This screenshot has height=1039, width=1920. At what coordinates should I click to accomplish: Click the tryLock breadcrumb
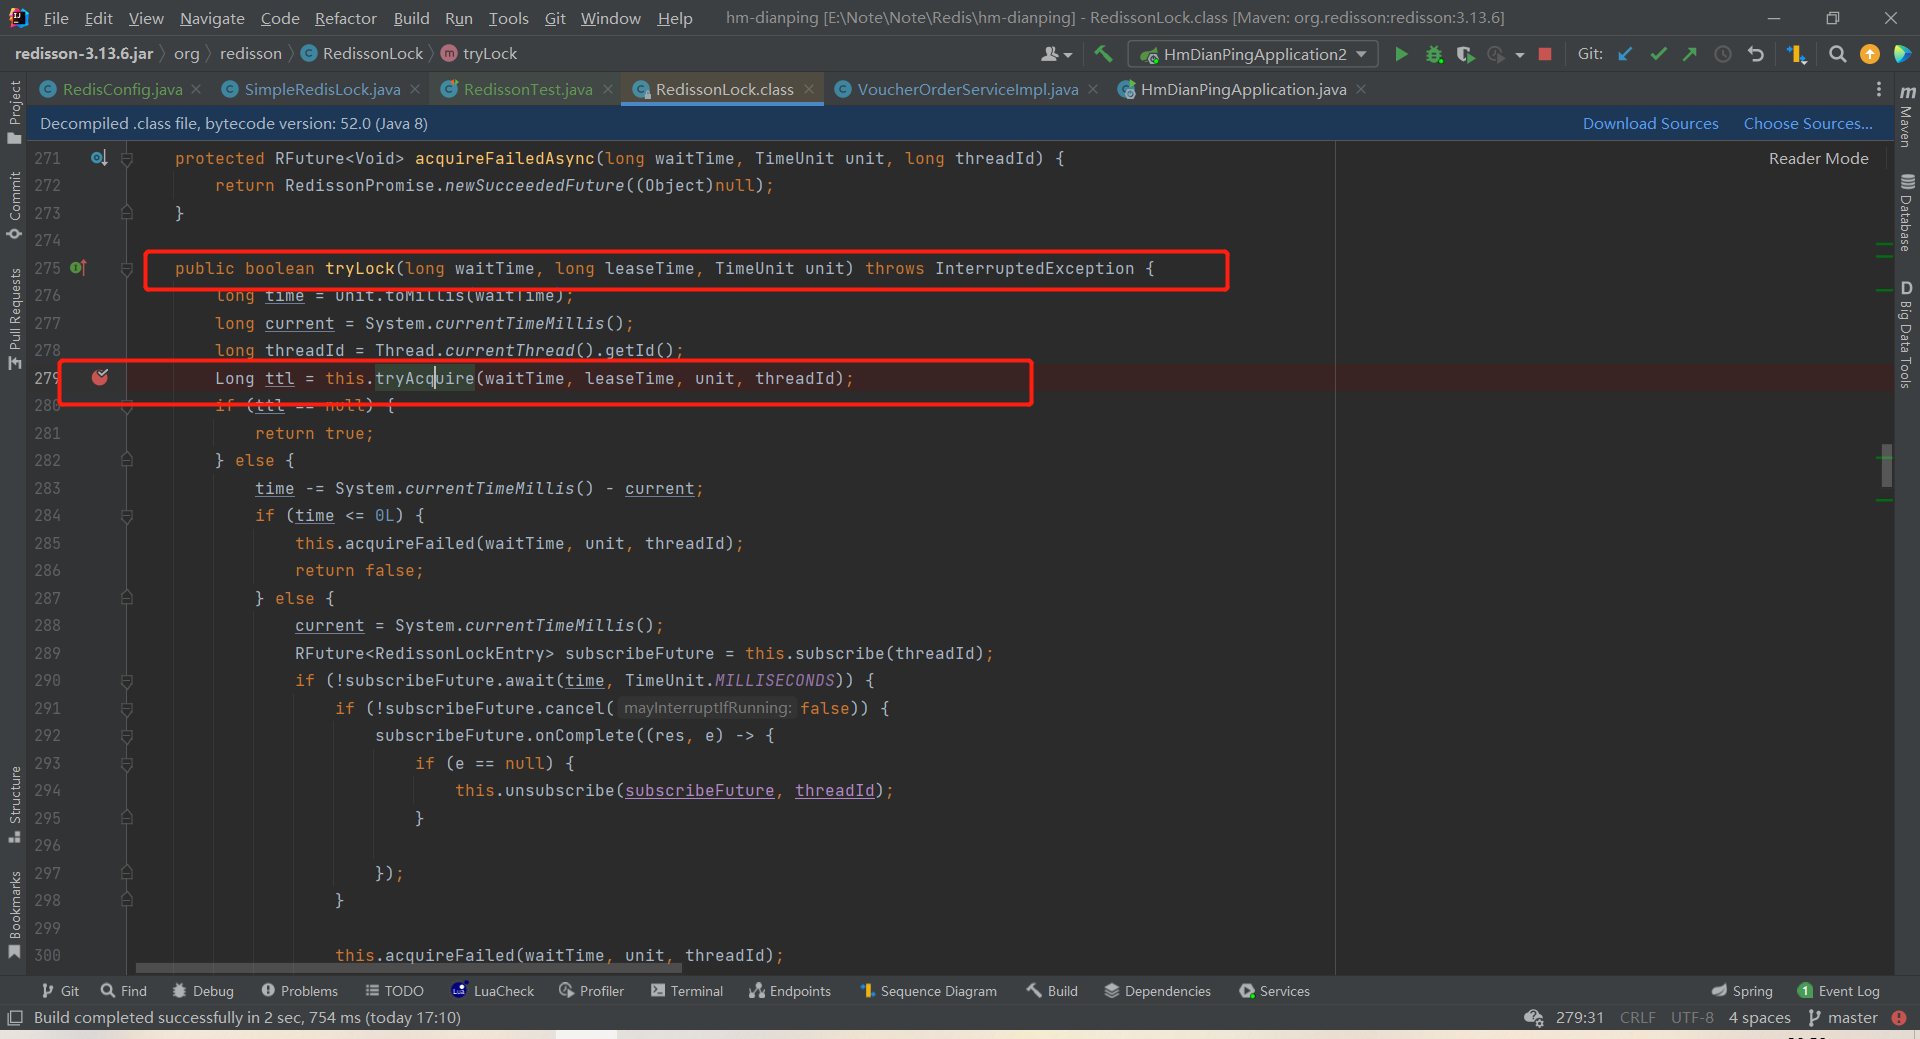[x=479, y=53]
